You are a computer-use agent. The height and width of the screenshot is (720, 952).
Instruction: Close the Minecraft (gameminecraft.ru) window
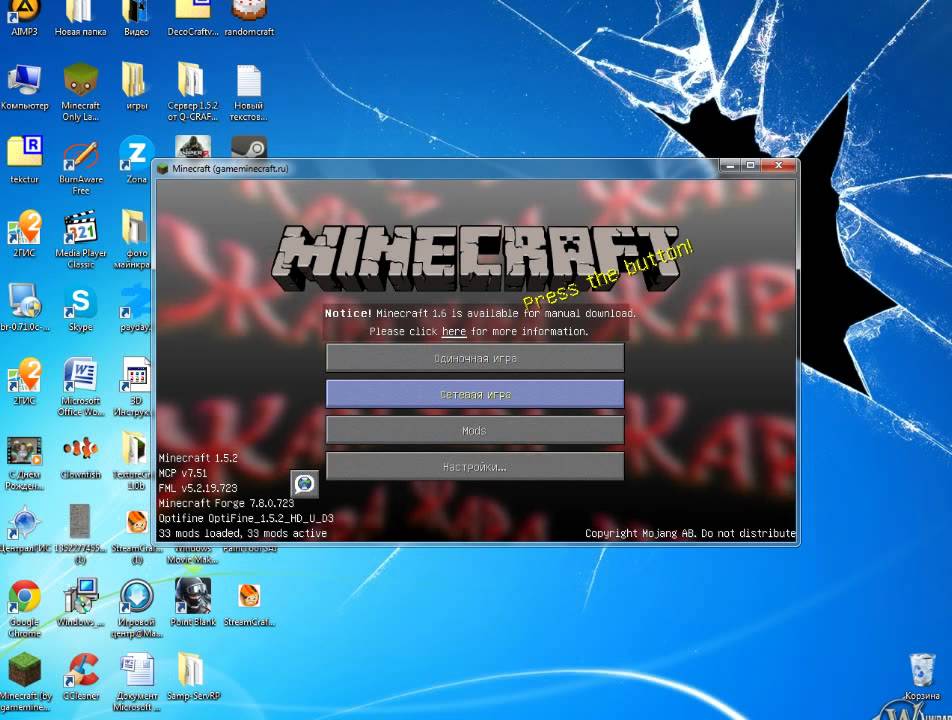[778, 165]
